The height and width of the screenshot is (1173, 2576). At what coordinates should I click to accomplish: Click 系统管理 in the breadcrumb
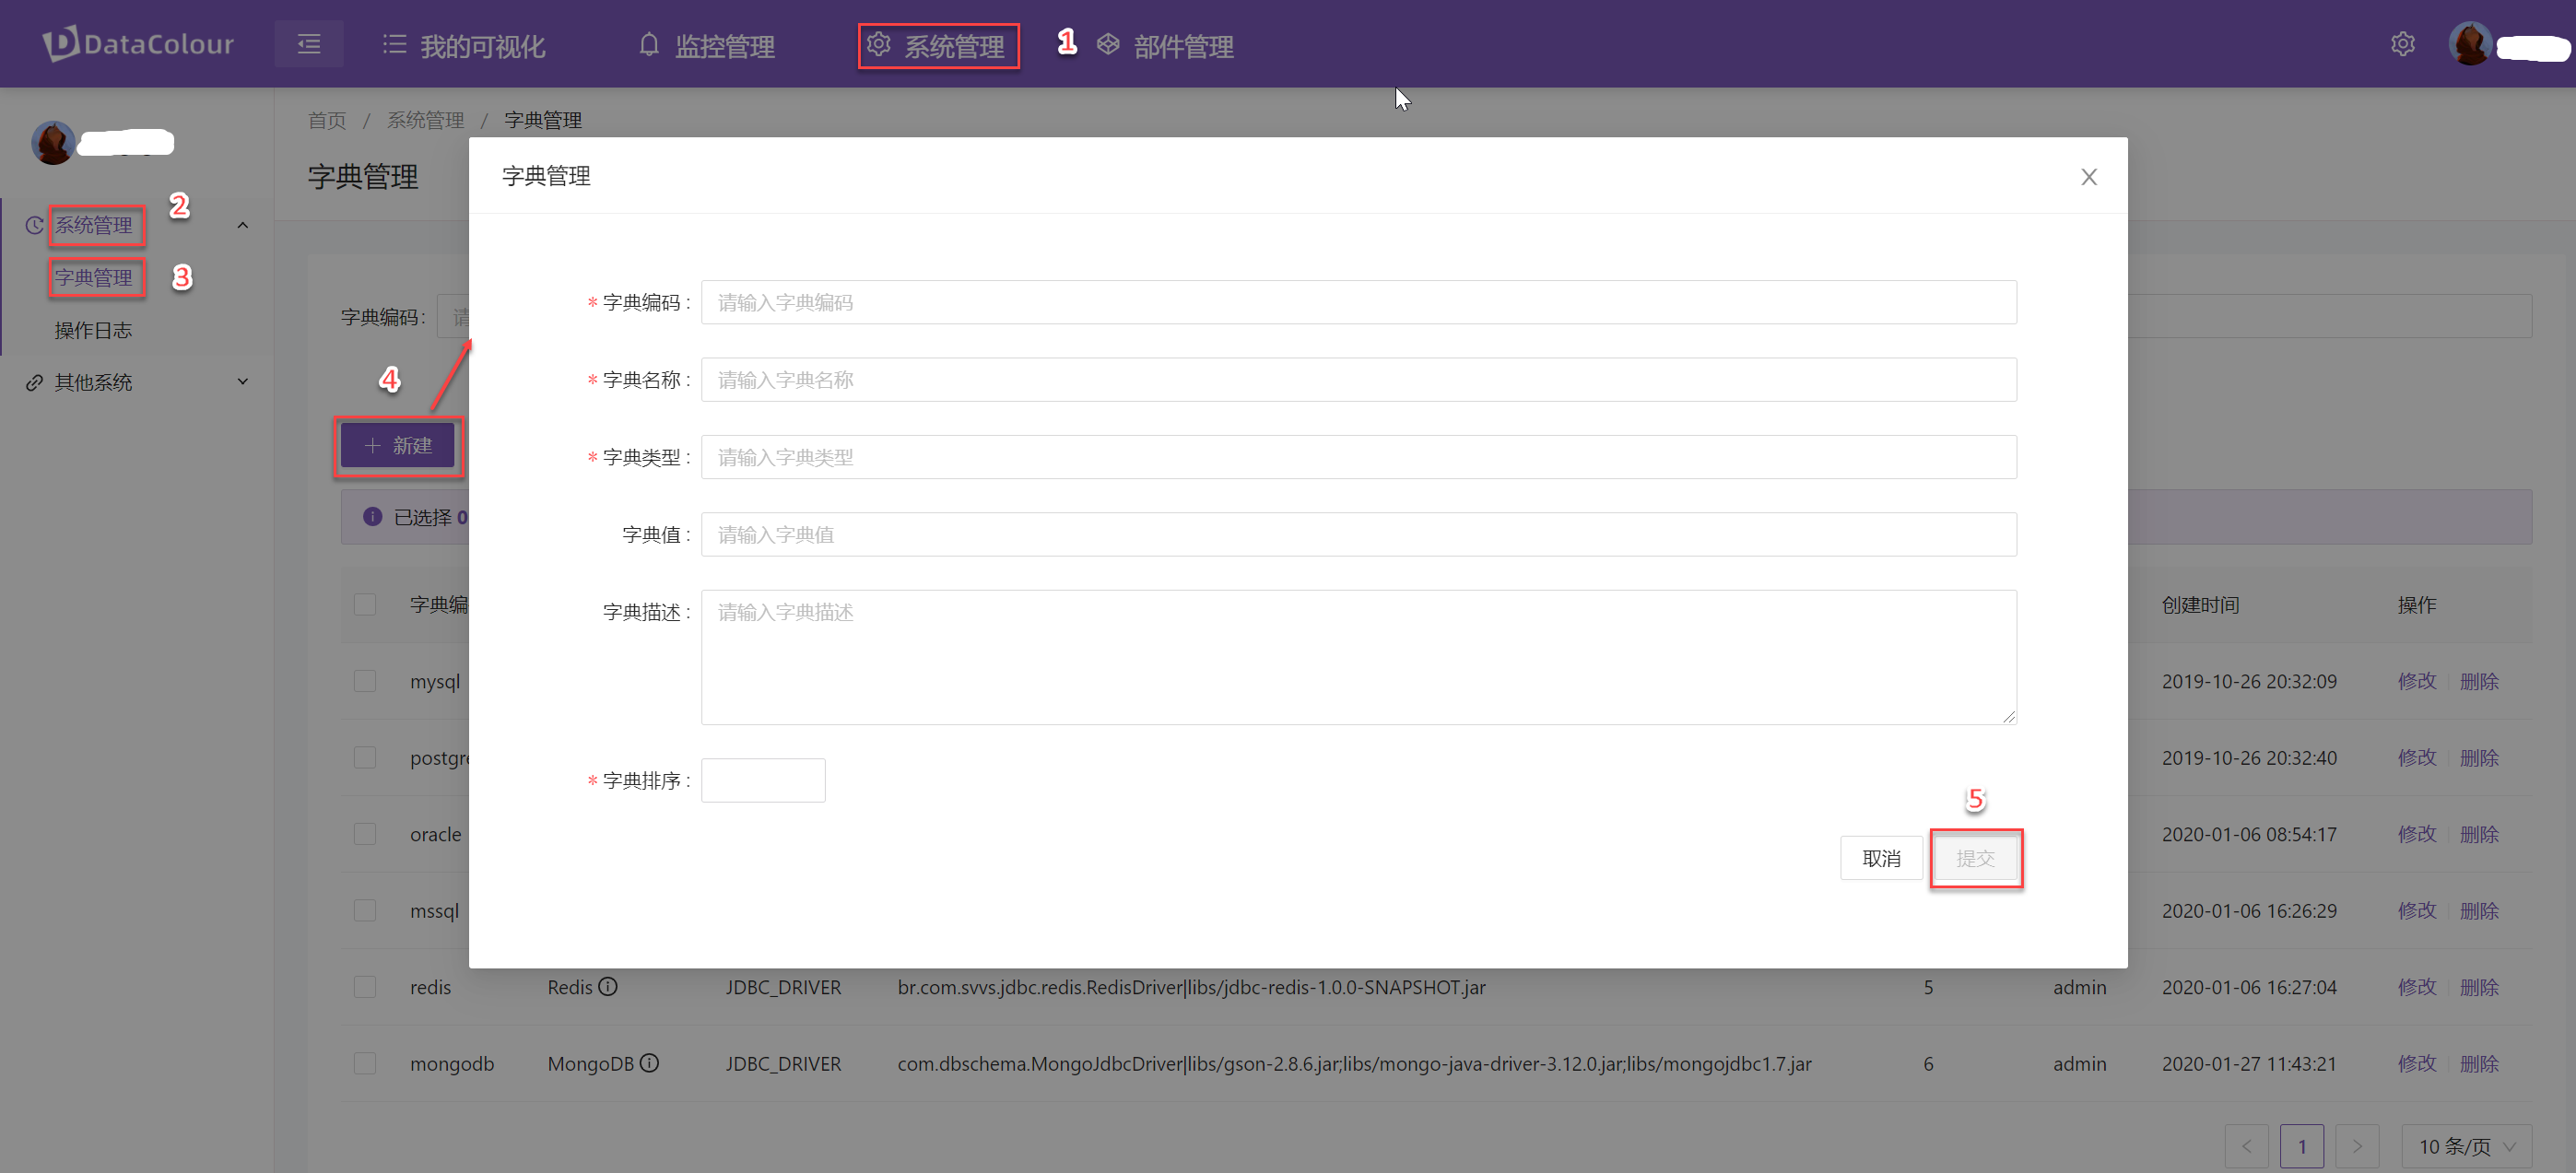point(425,120)
